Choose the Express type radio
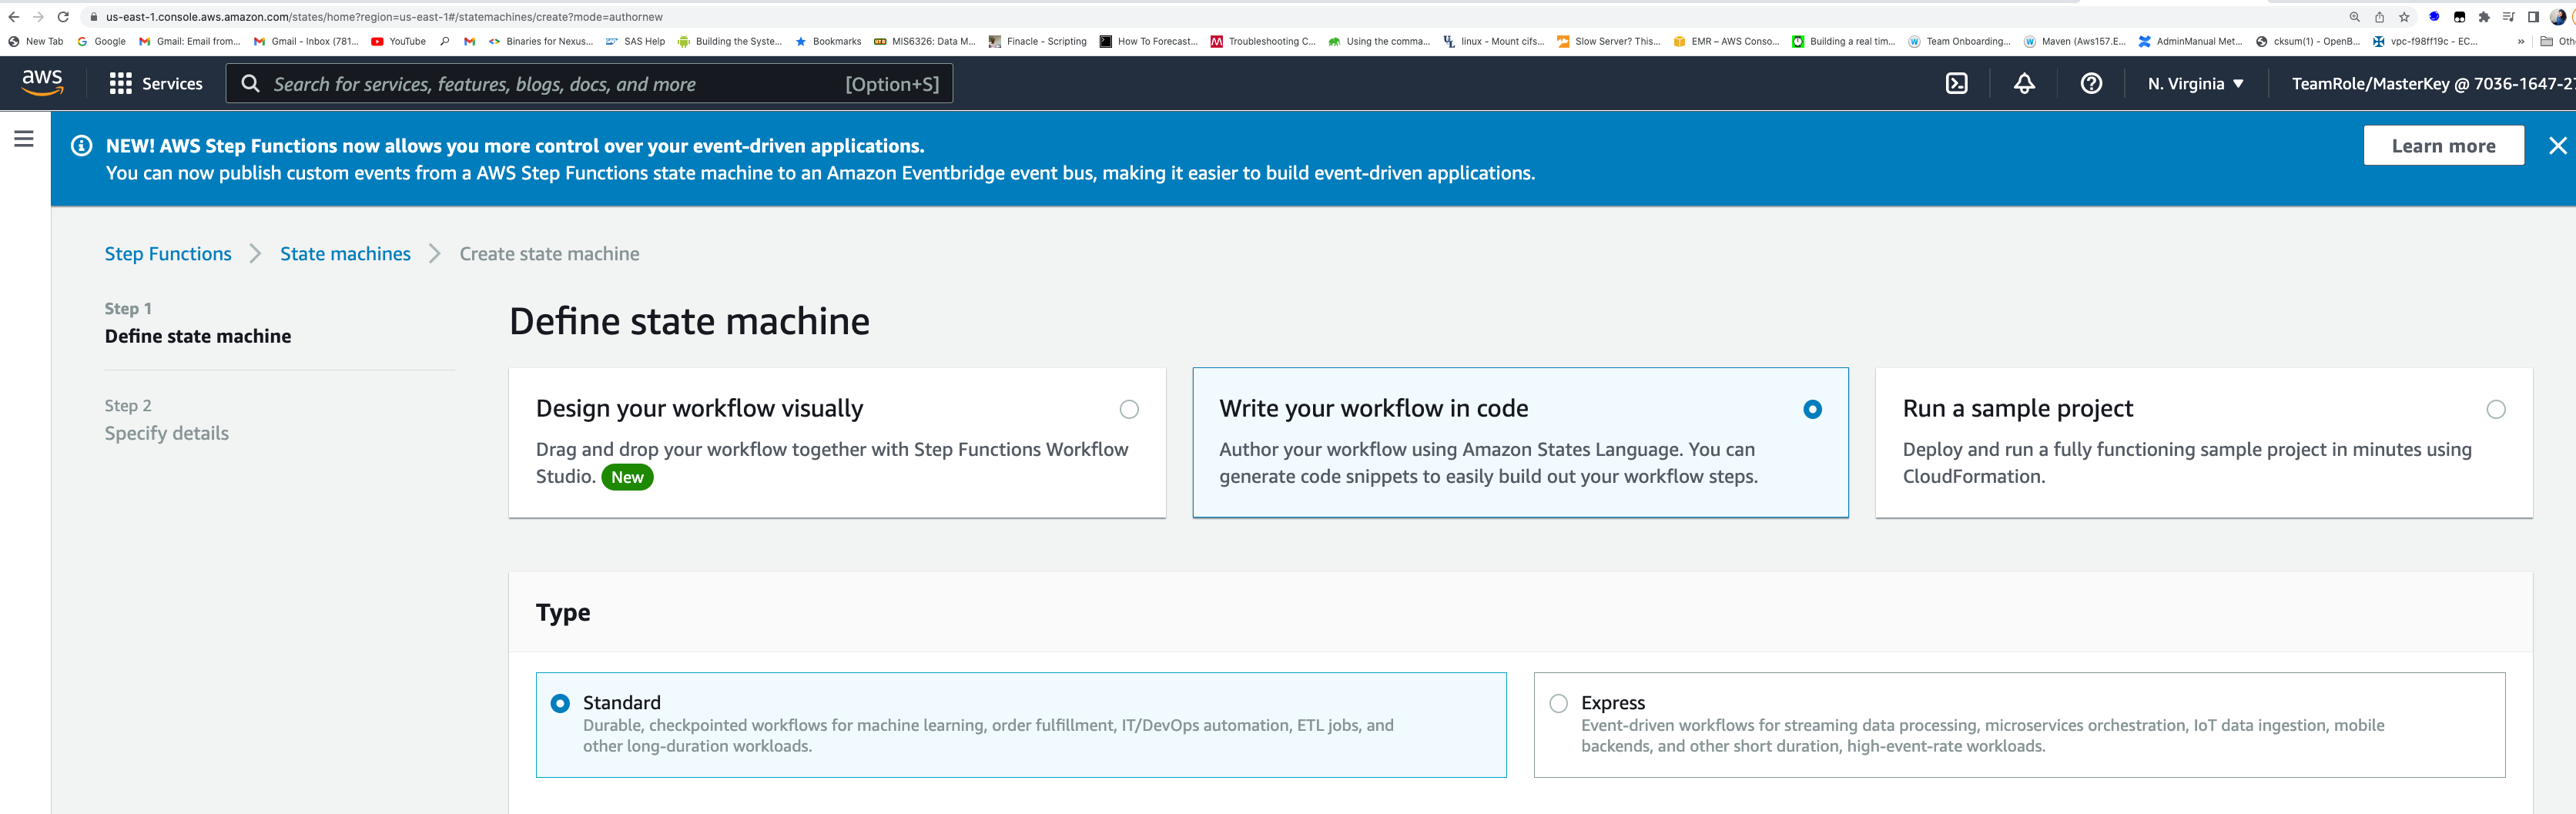The width and height of the screenshot is (2576, 814). (1558, 703)
